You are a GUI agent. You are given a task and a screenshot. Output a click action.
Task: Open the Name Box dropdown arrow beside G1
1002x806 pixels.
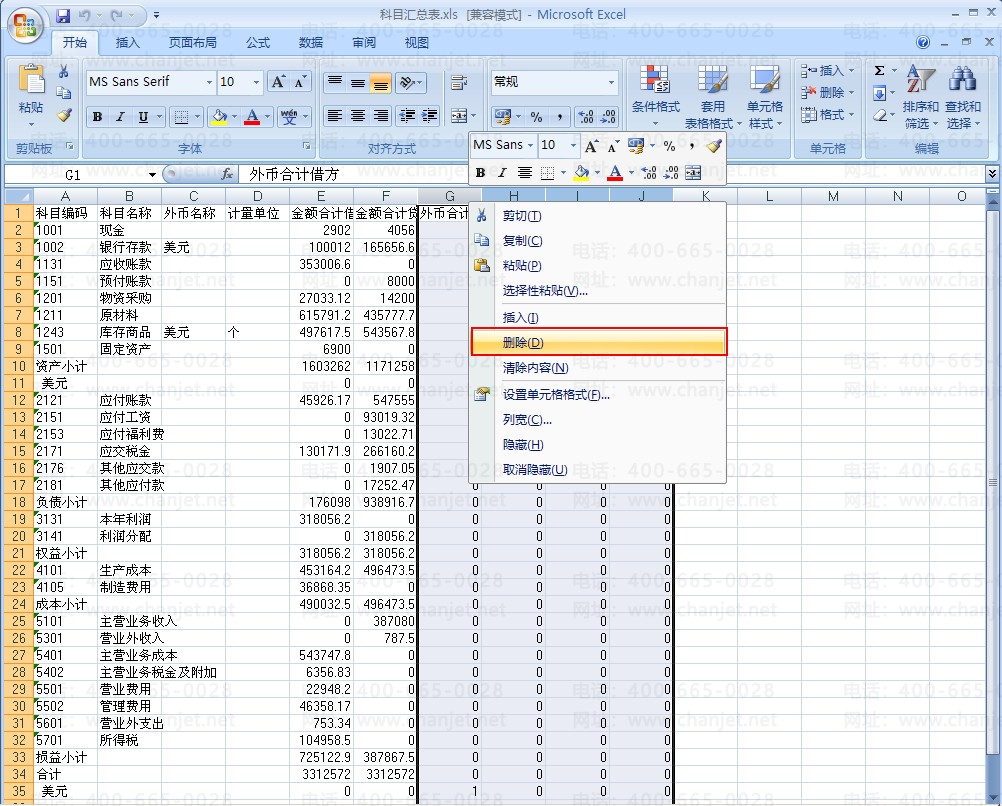tap(153, 174)
